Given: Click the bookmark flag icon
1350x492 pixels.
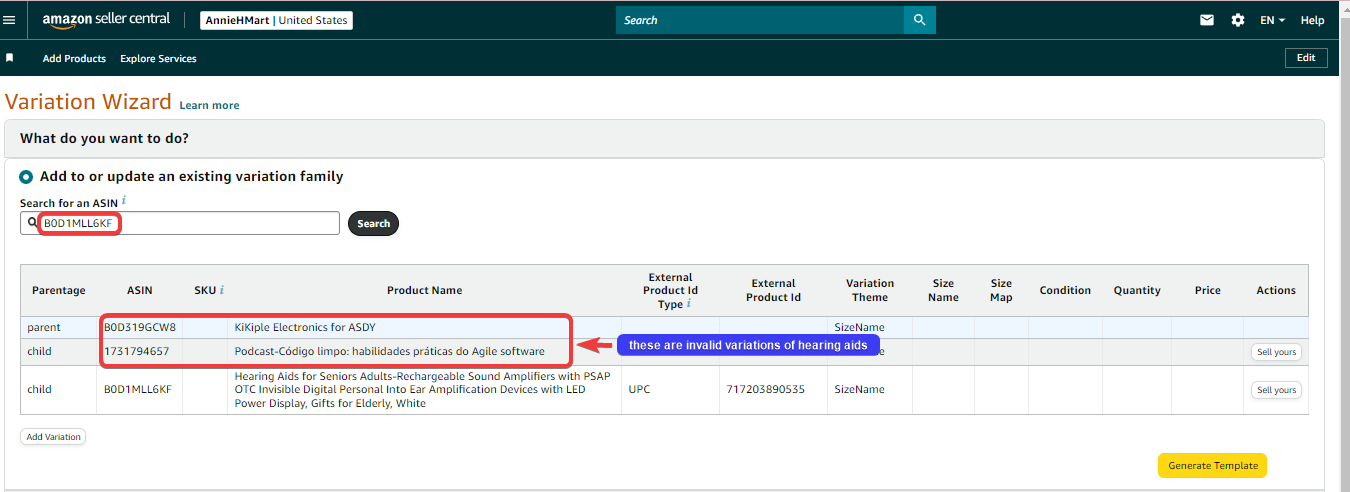Looking at the screenshot, I should (10, 58).
